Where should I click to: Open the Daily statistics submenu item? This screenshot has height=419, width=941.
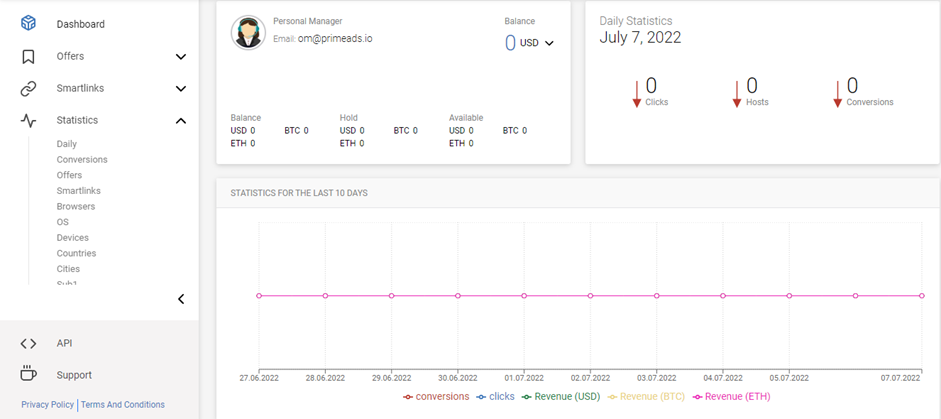(67, 144)
